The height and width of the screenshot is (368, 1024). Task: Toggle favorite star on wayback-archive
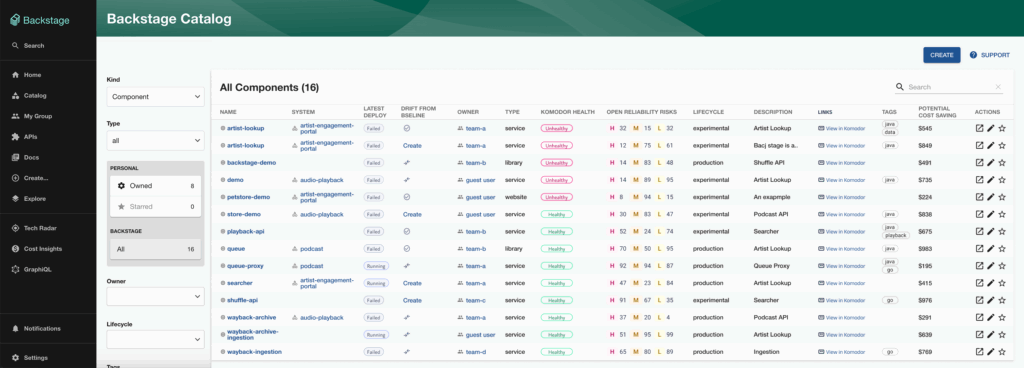tap(1002, 317)
